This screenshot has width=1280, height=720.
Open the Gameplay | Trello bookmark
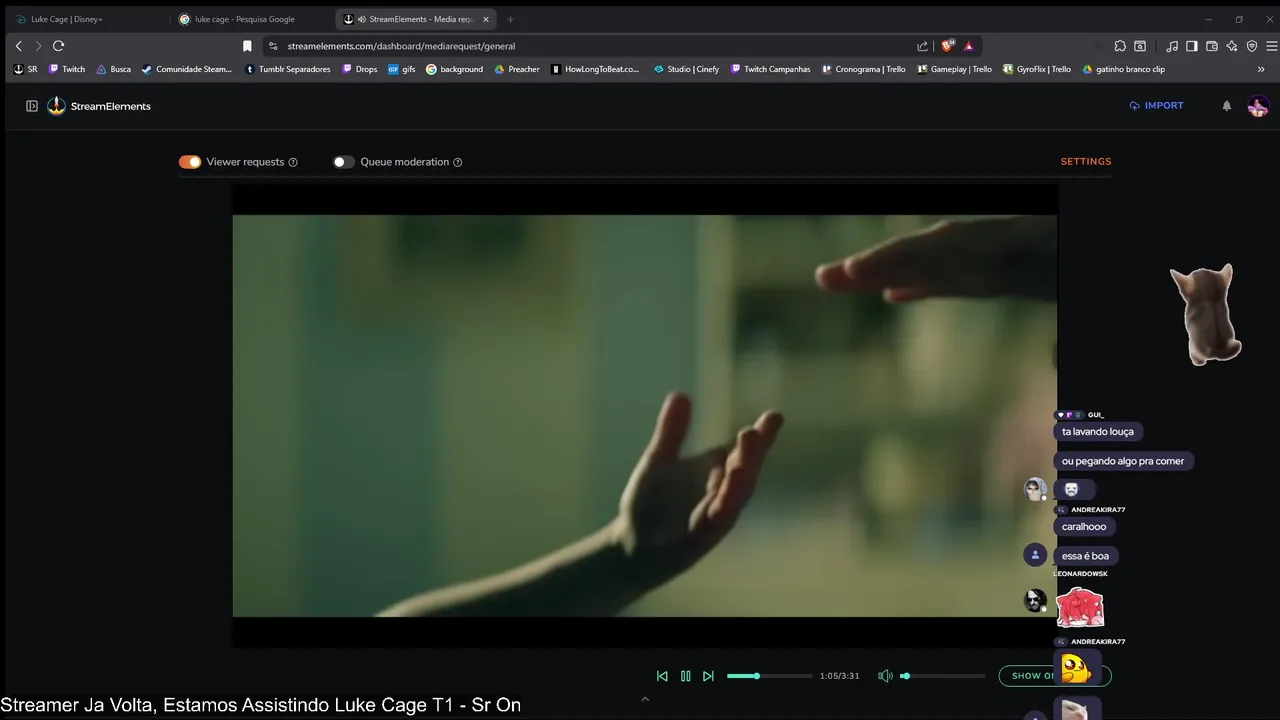954,69
